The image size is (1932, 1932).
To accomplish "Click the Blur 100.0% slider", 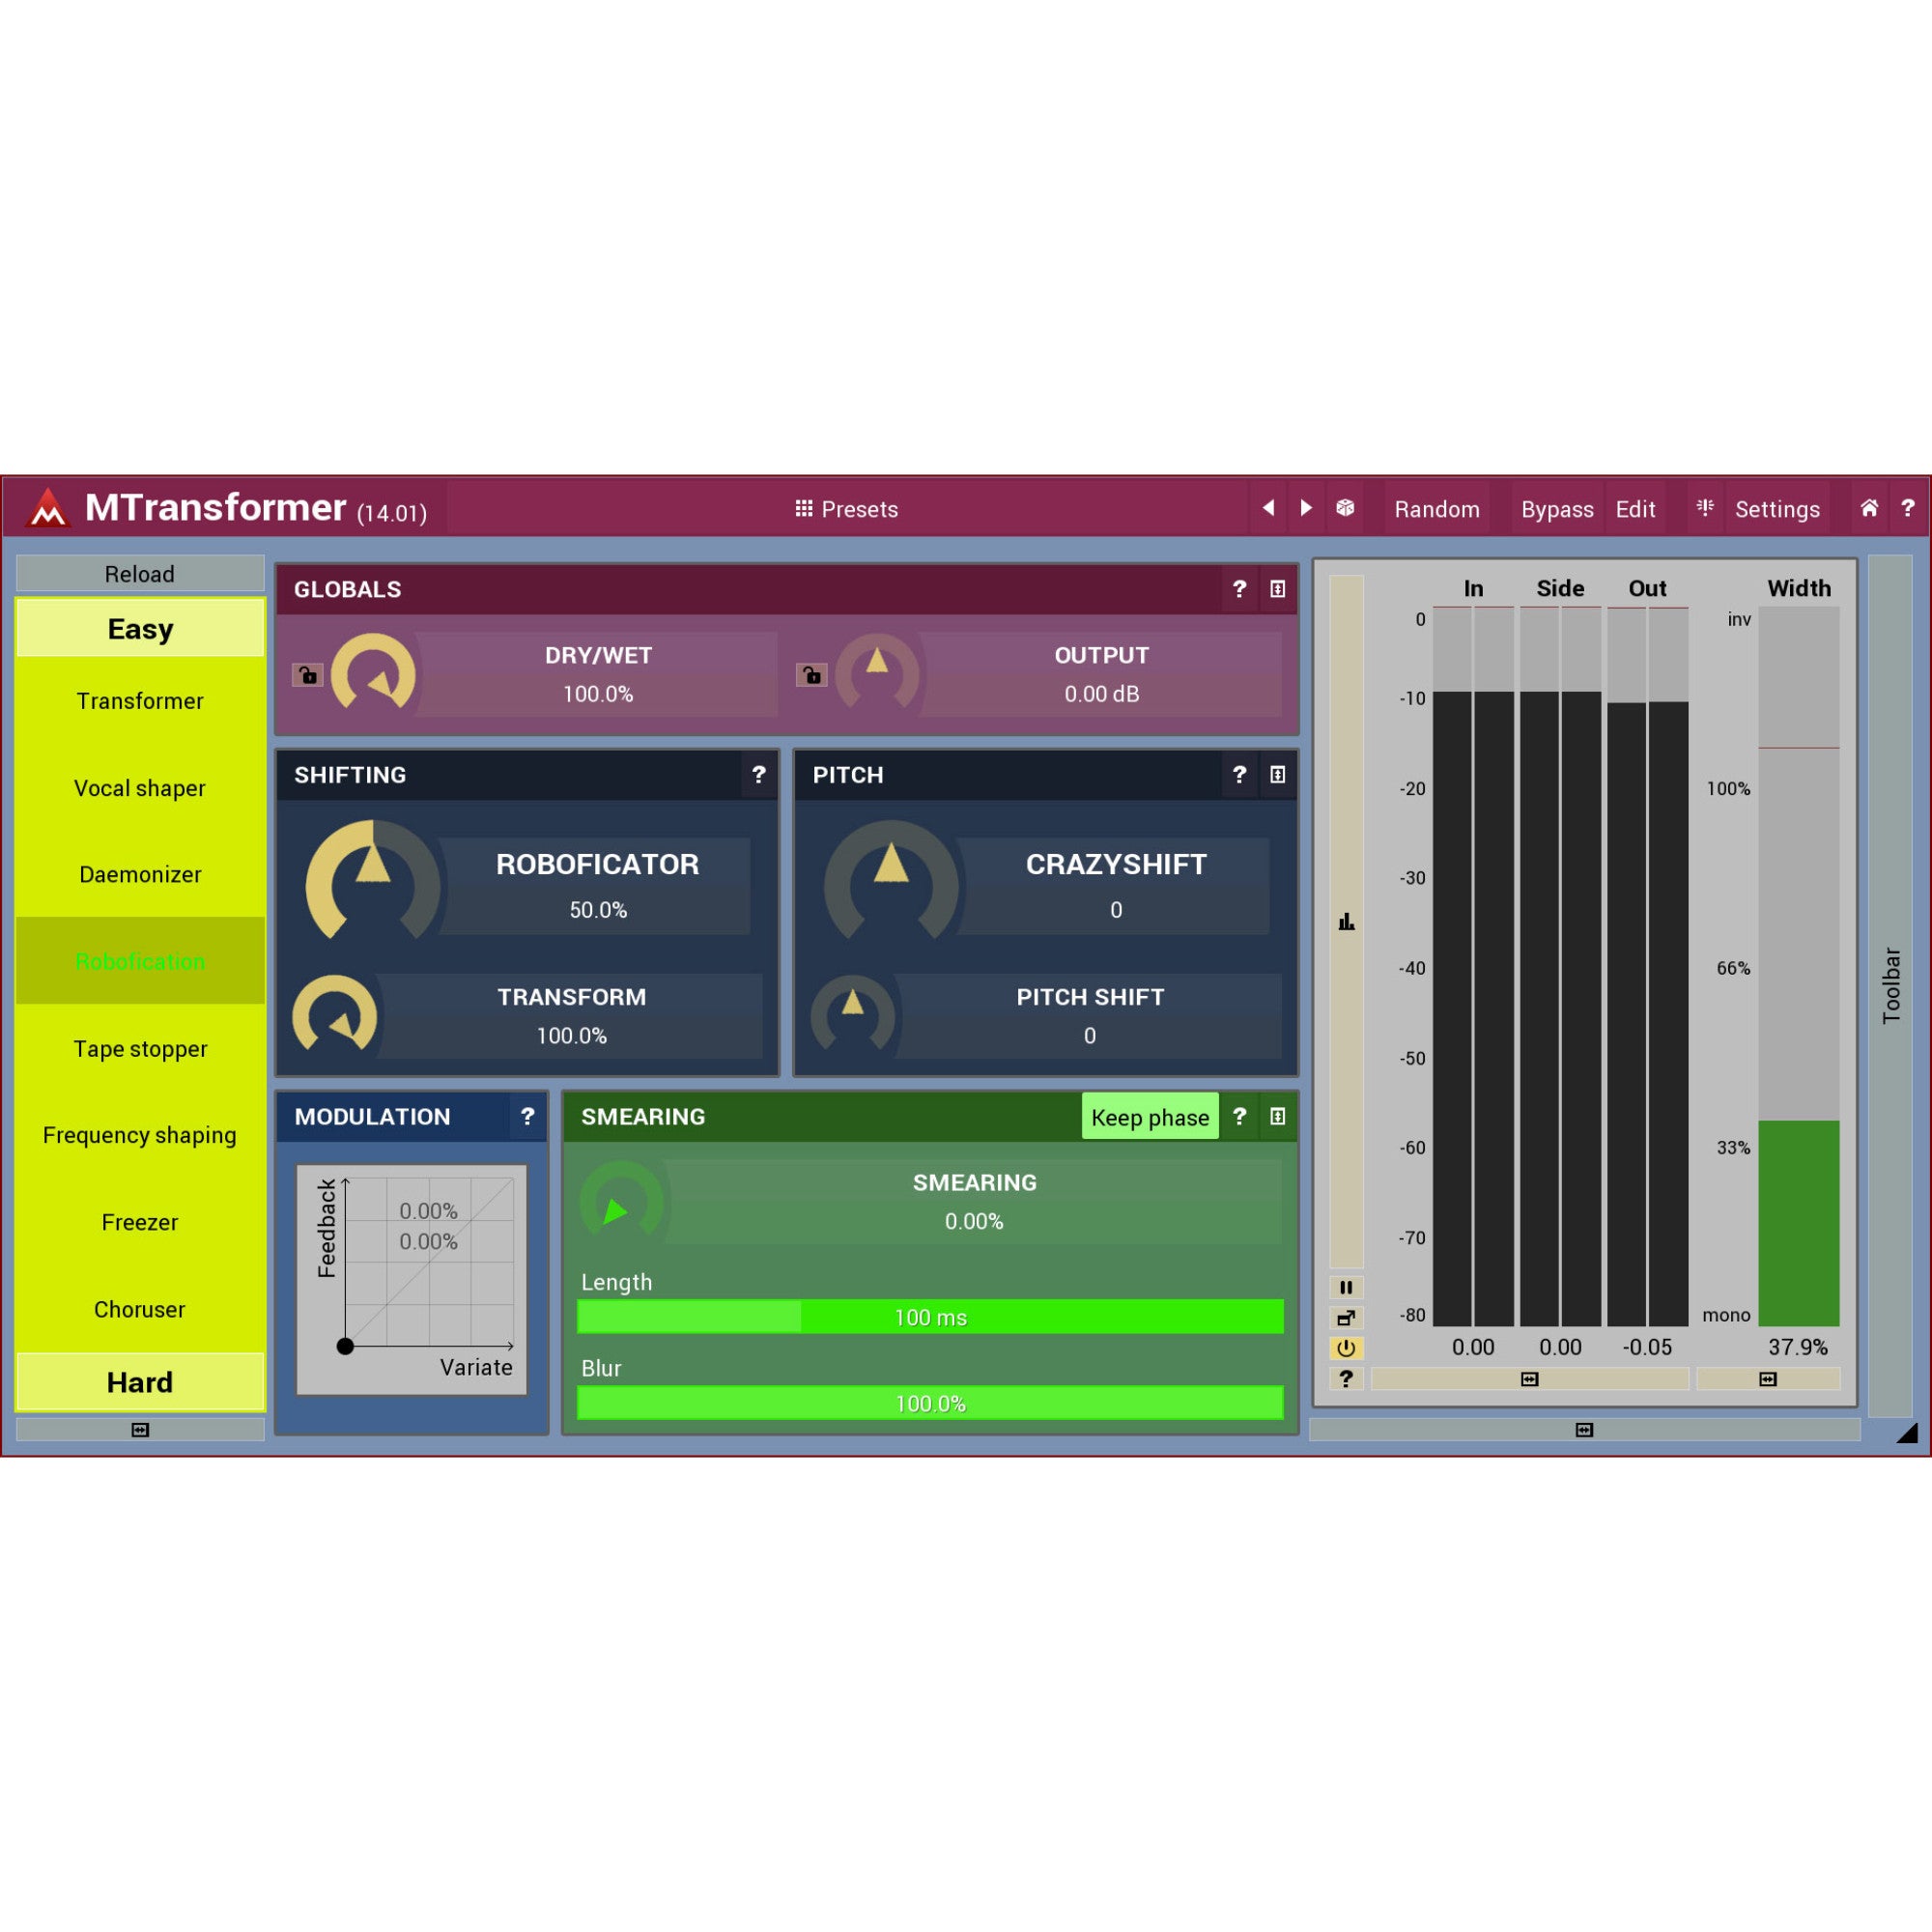I will pos(930,1403).
